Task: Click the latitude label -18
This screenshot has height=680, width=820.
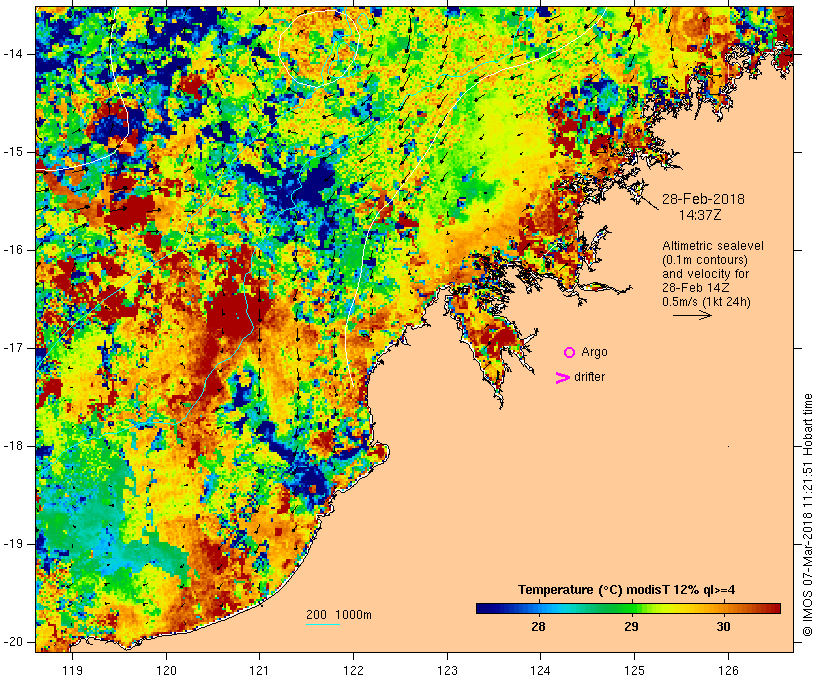Action: (x=13, y=446)
